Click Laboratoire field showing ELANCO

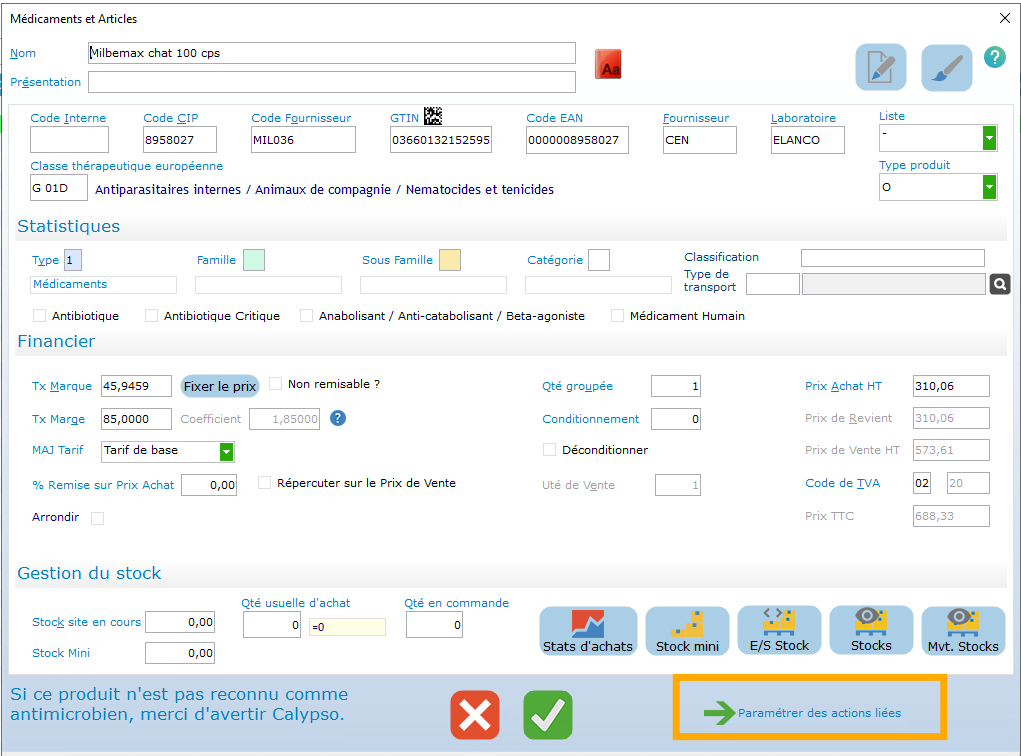(807, 140)
